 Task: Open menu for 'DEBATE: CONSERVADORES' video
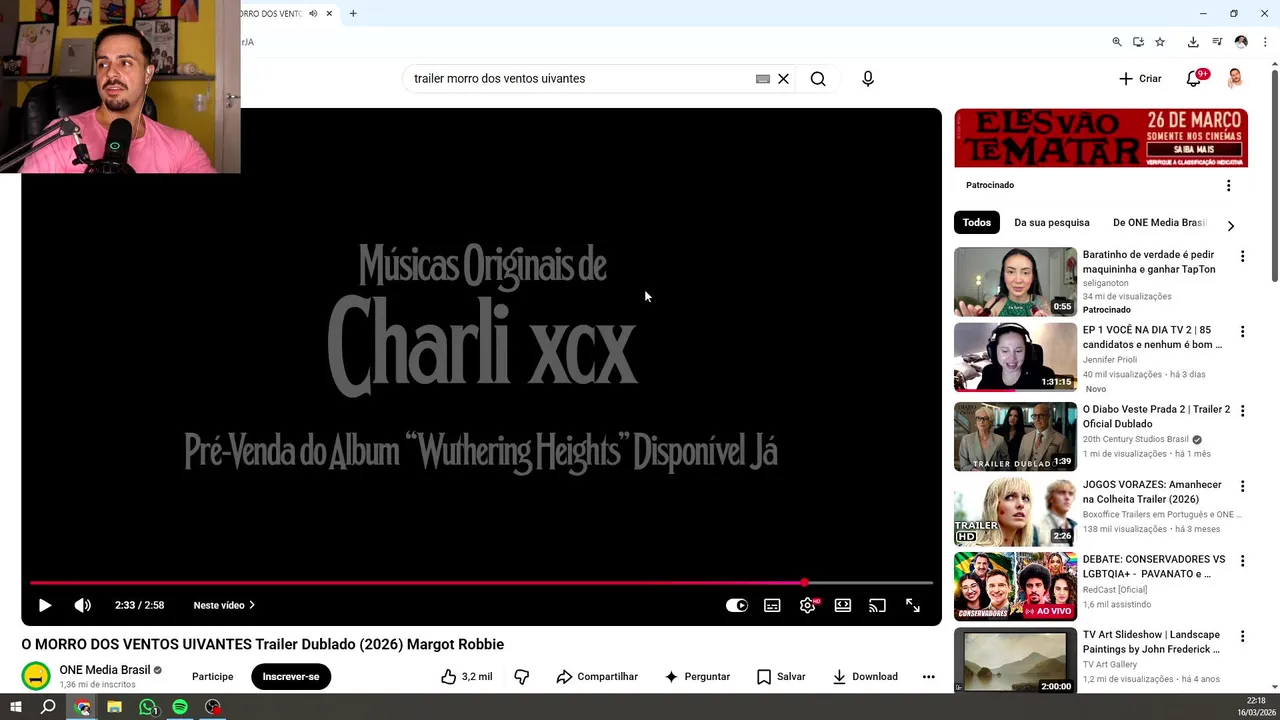[1243, 561]
